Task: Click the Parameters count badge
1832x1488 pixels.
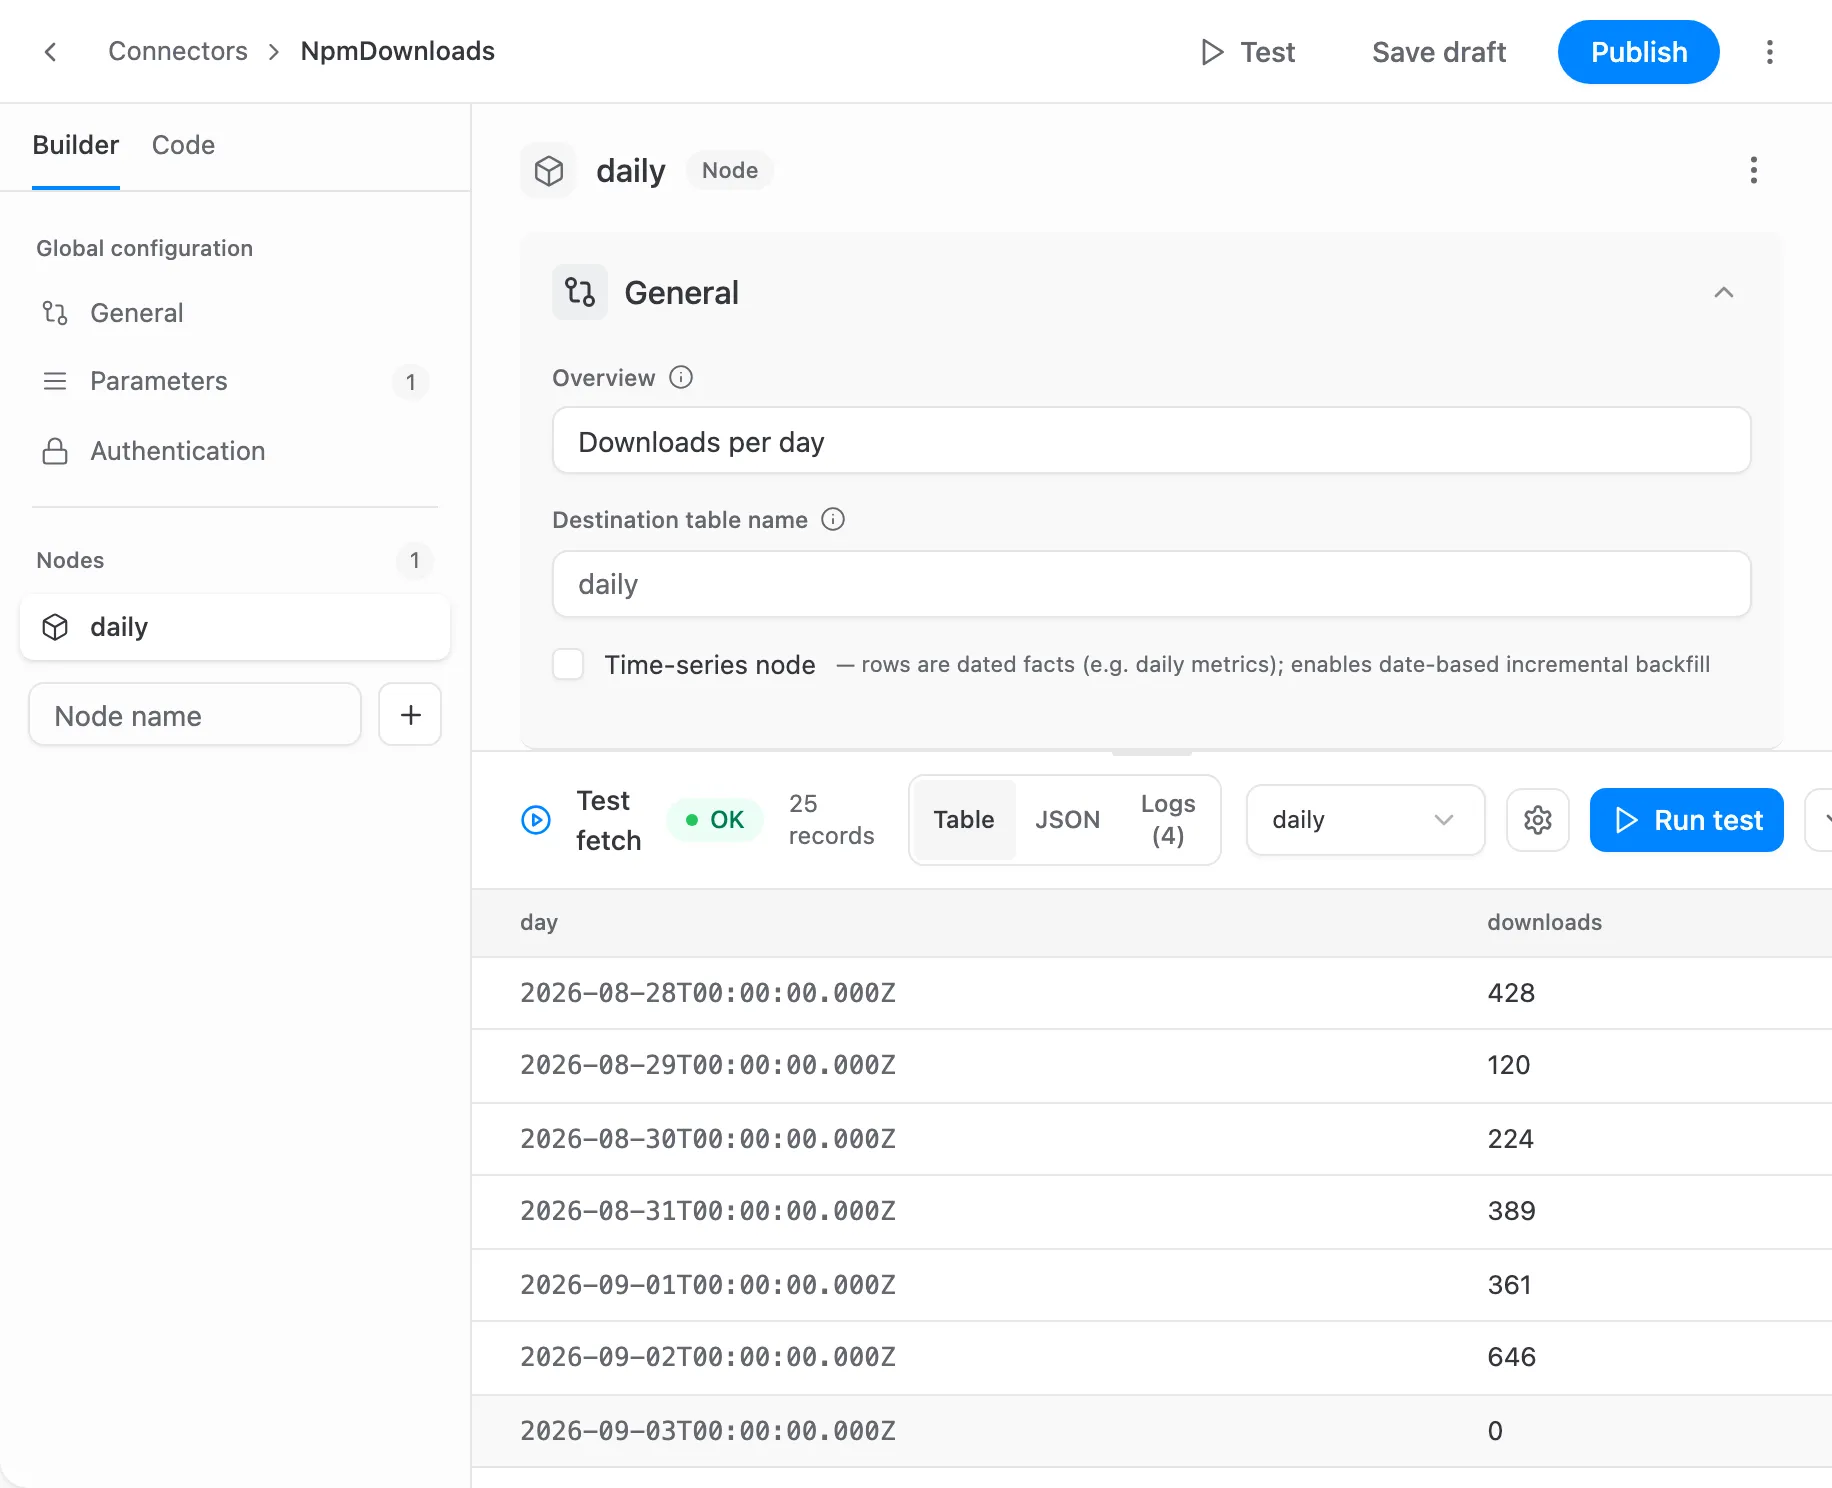Action: pyautogui.click(x=410, y=382)
